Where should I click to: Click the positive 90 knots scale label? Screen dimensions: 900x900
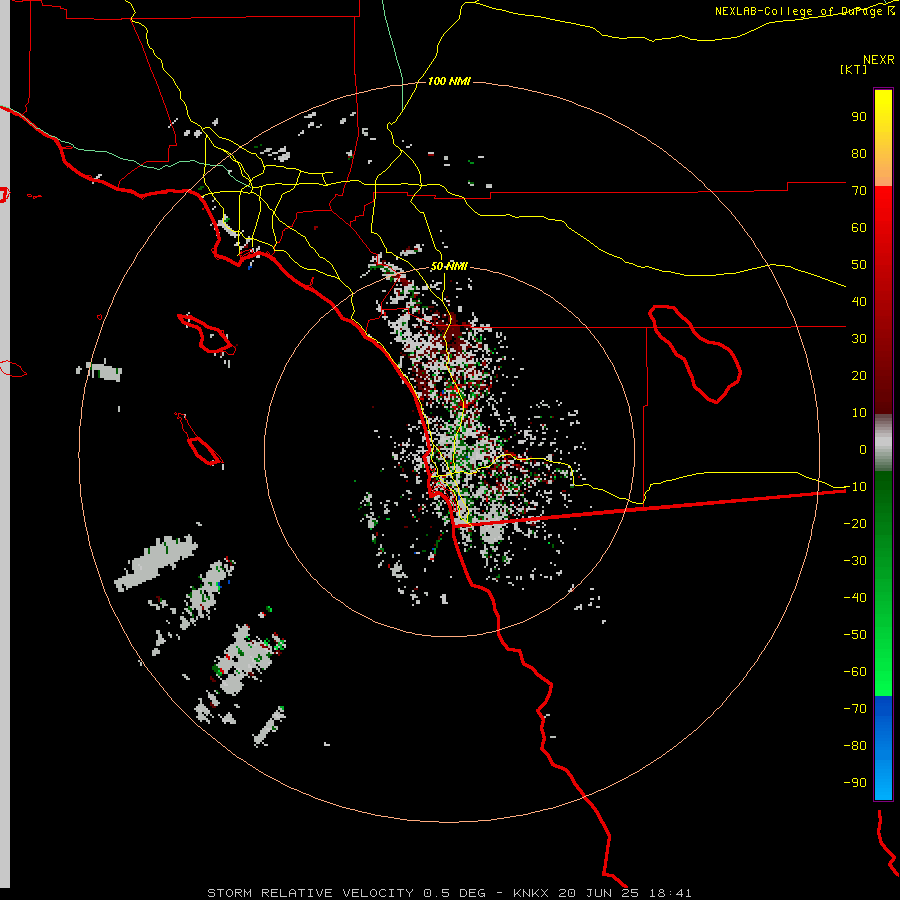pos(859,117)
